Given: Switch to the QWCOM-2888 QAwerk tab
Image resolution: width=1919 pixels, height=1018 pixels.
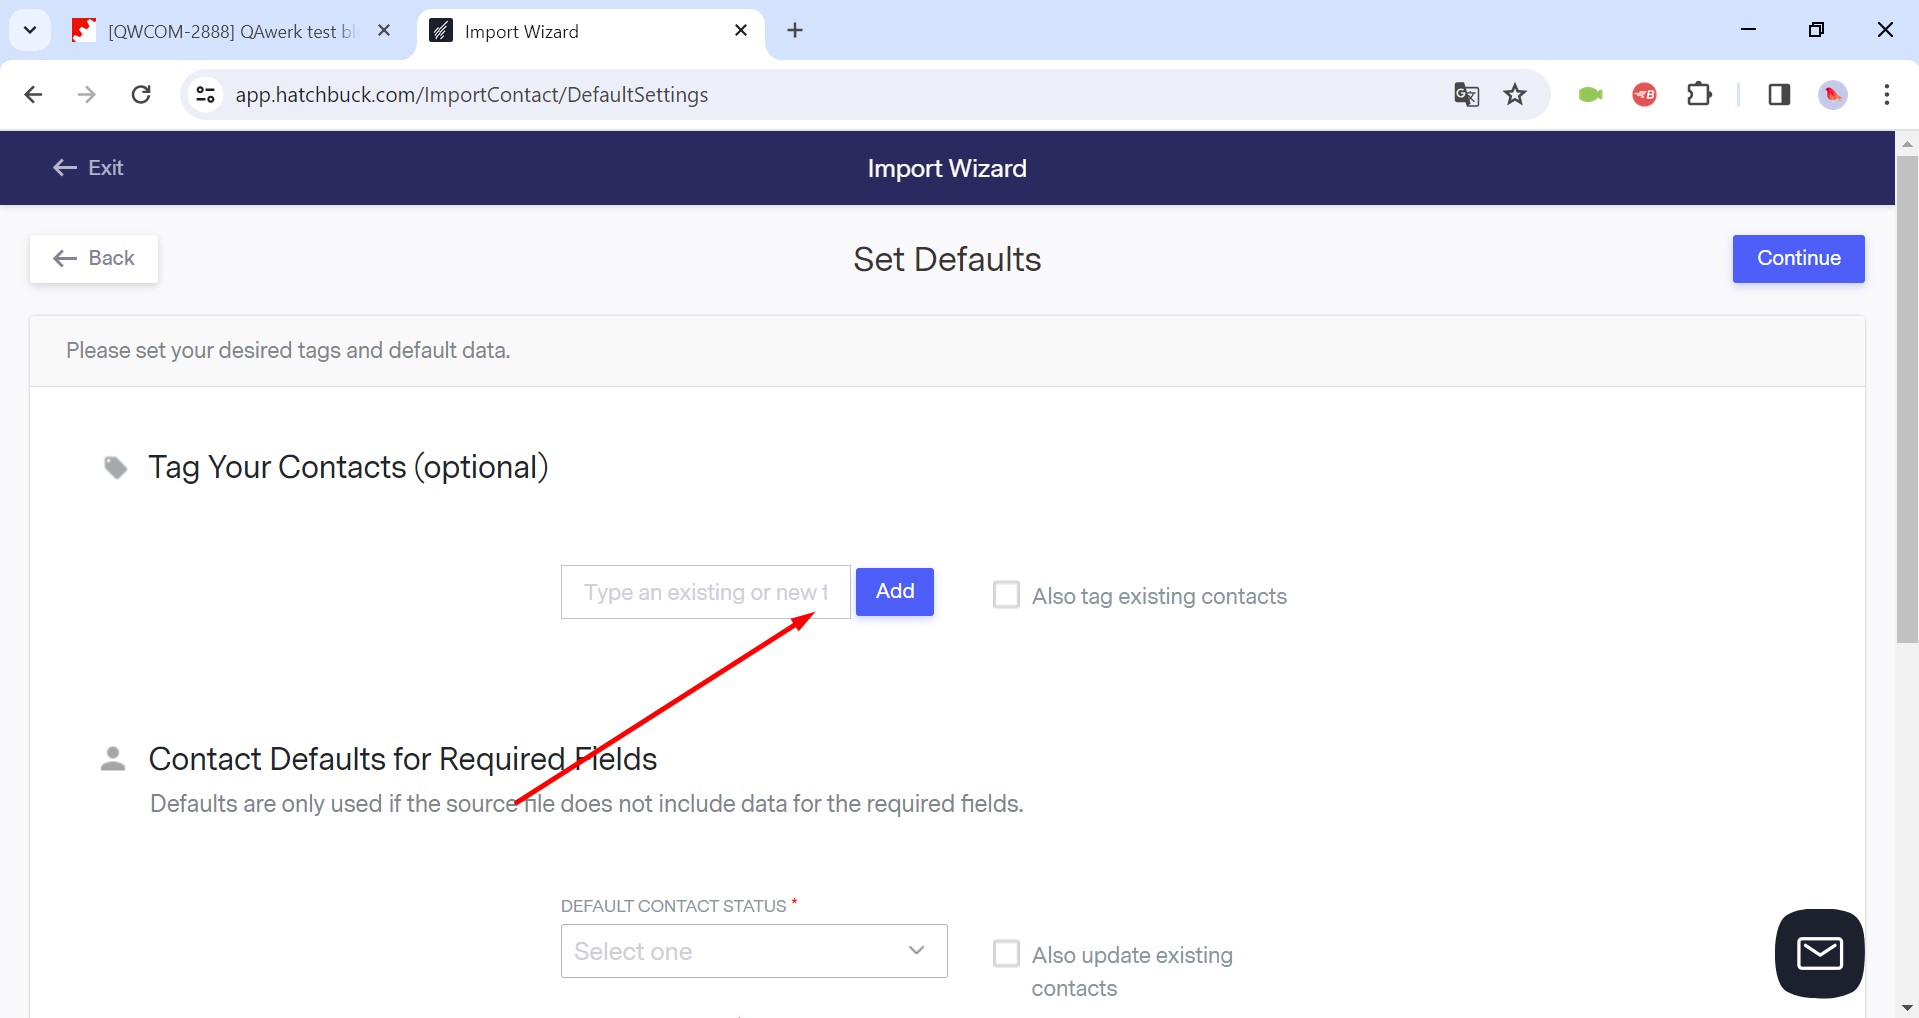Looking at the screenshot, I should 232,31.
